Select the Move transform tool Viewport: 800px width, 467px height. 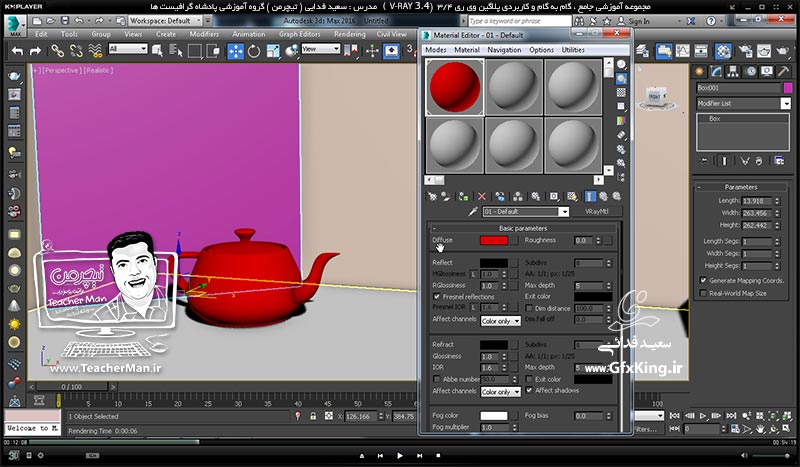coord(235,51)
